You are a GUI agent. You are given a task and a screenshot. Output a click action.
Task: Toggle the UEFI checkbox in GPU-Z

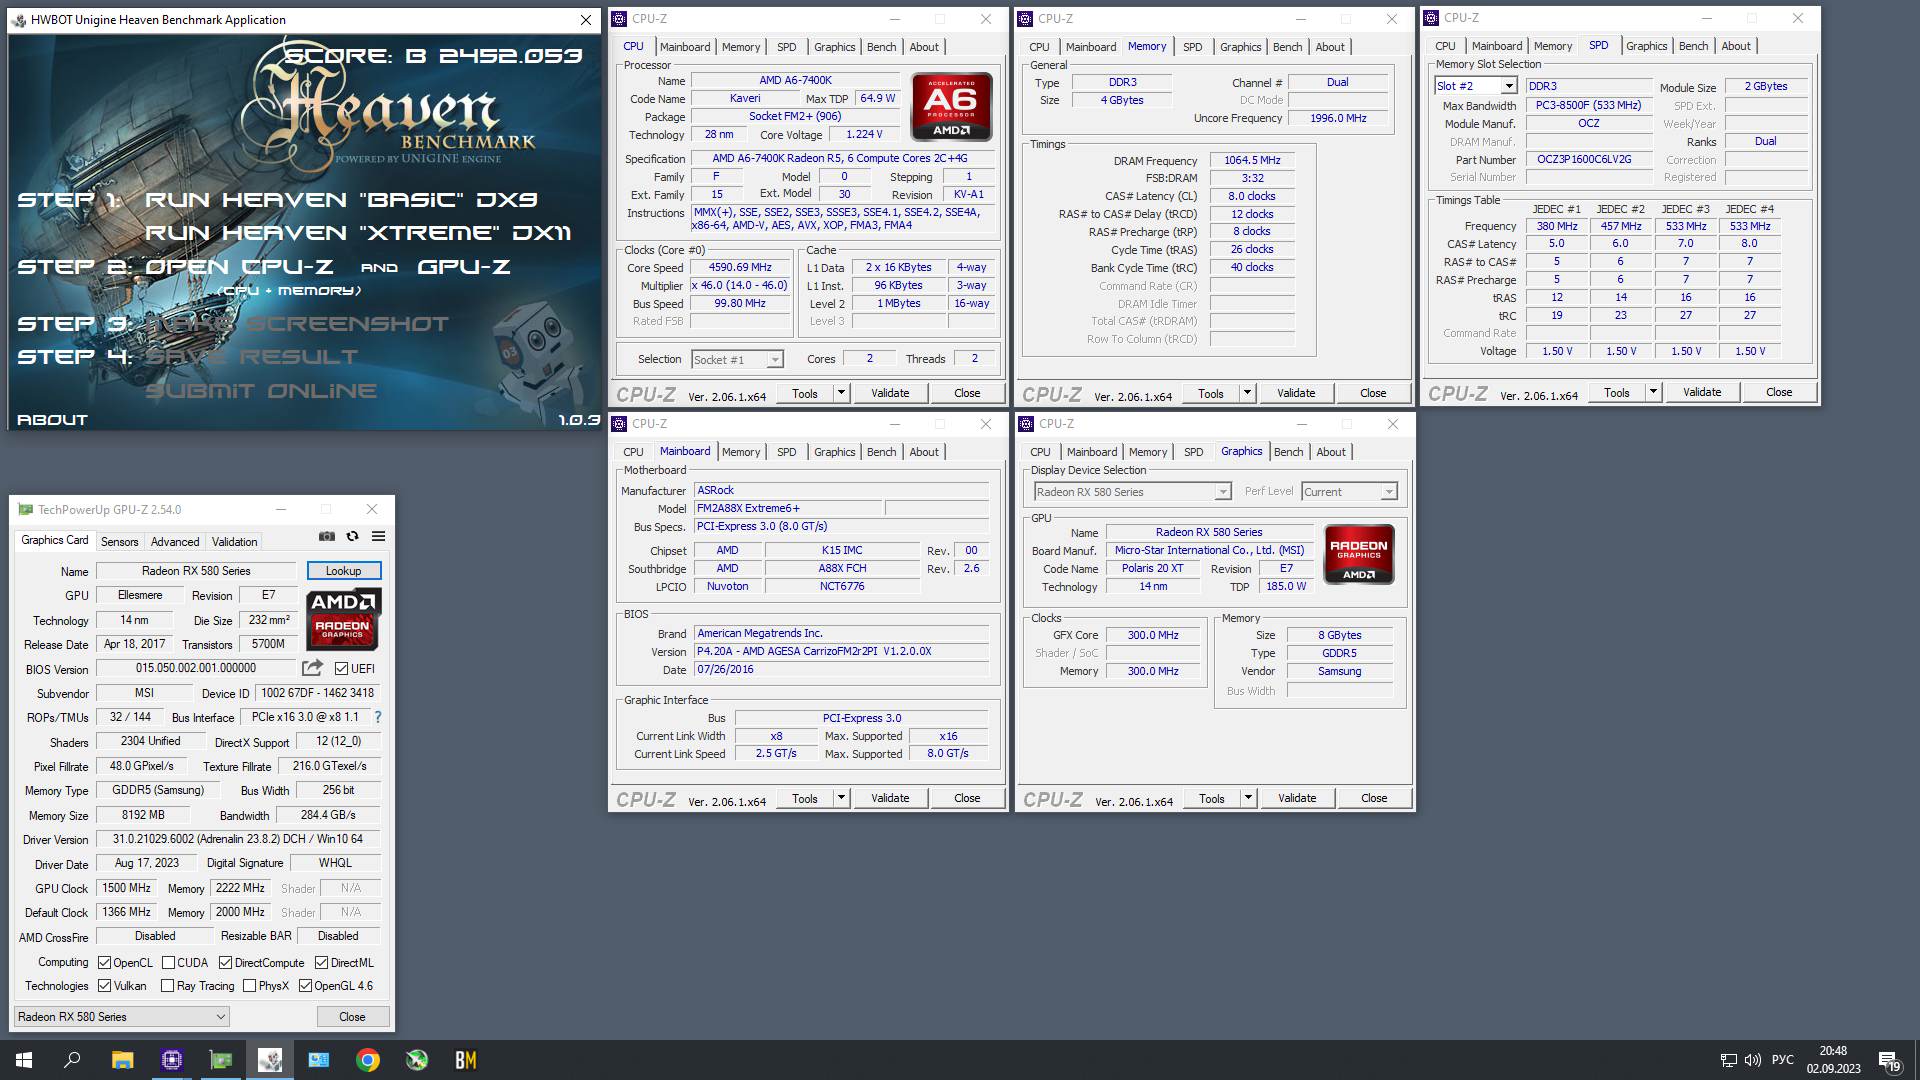coord(341,668)
